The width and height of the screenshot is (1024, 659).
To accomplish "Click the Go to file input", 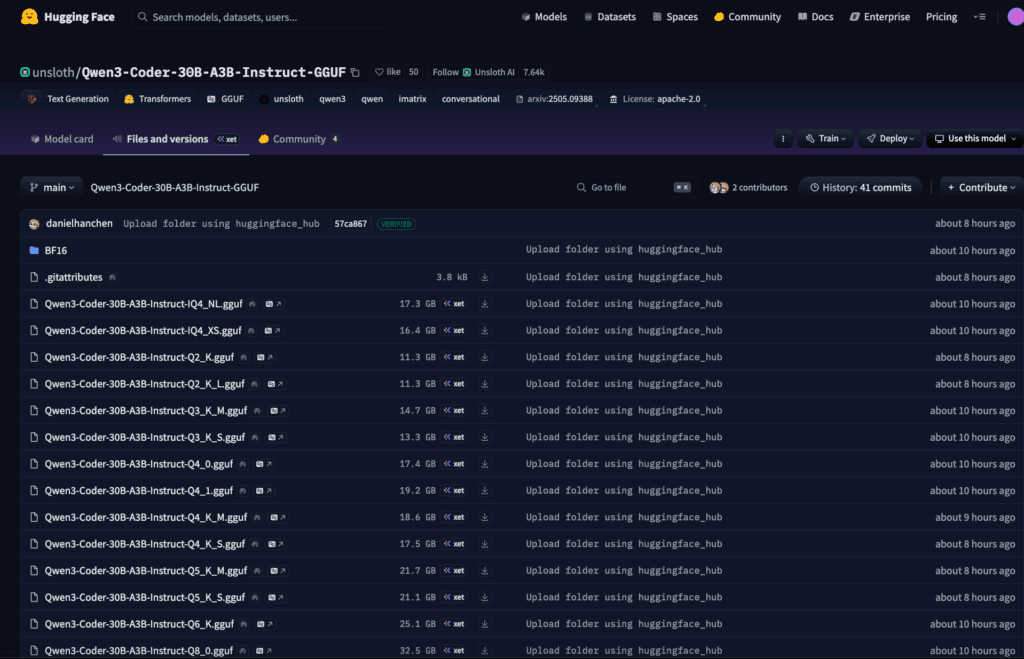I will 632,188.
